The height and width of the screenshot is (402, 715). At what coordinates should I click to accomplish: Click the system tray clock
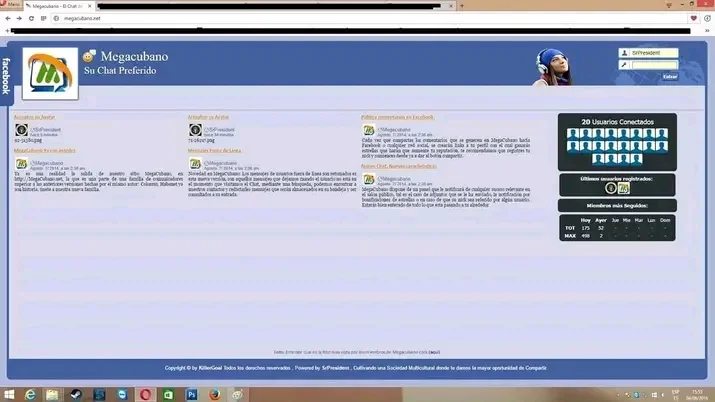click(x=696, y=395)
